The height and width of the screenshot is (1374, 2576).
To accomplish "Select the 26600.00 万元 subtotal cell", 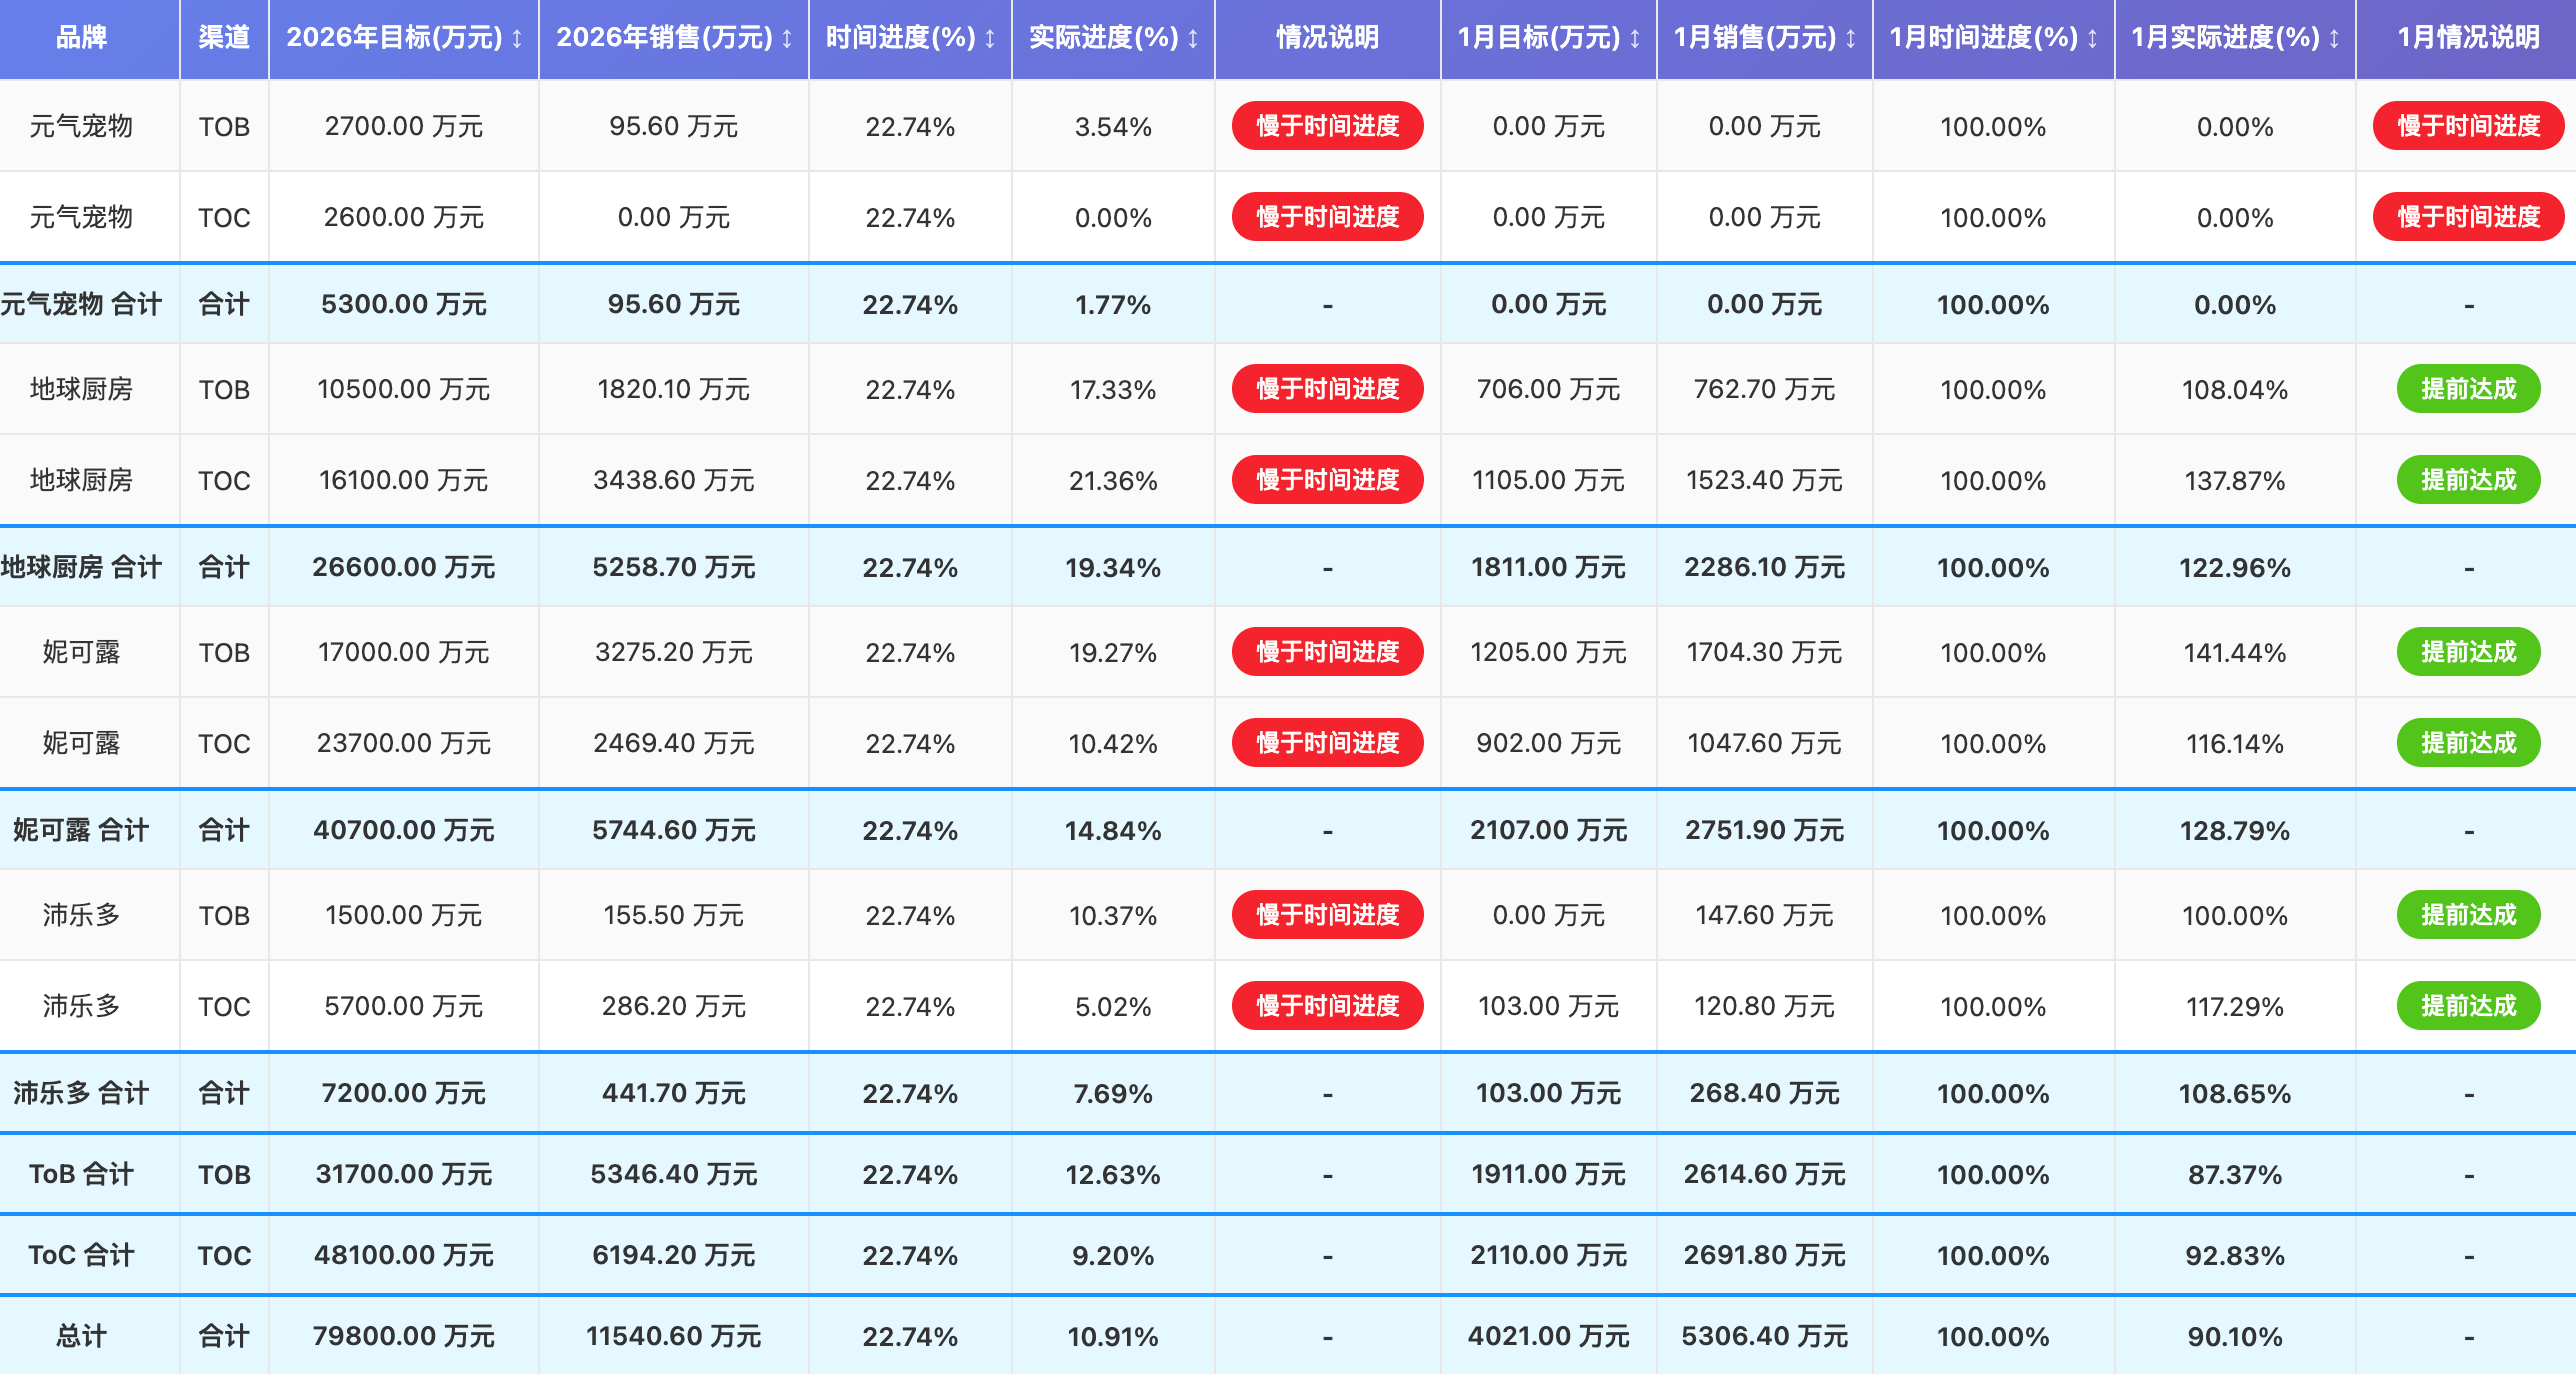I will [x=404, y=567].
